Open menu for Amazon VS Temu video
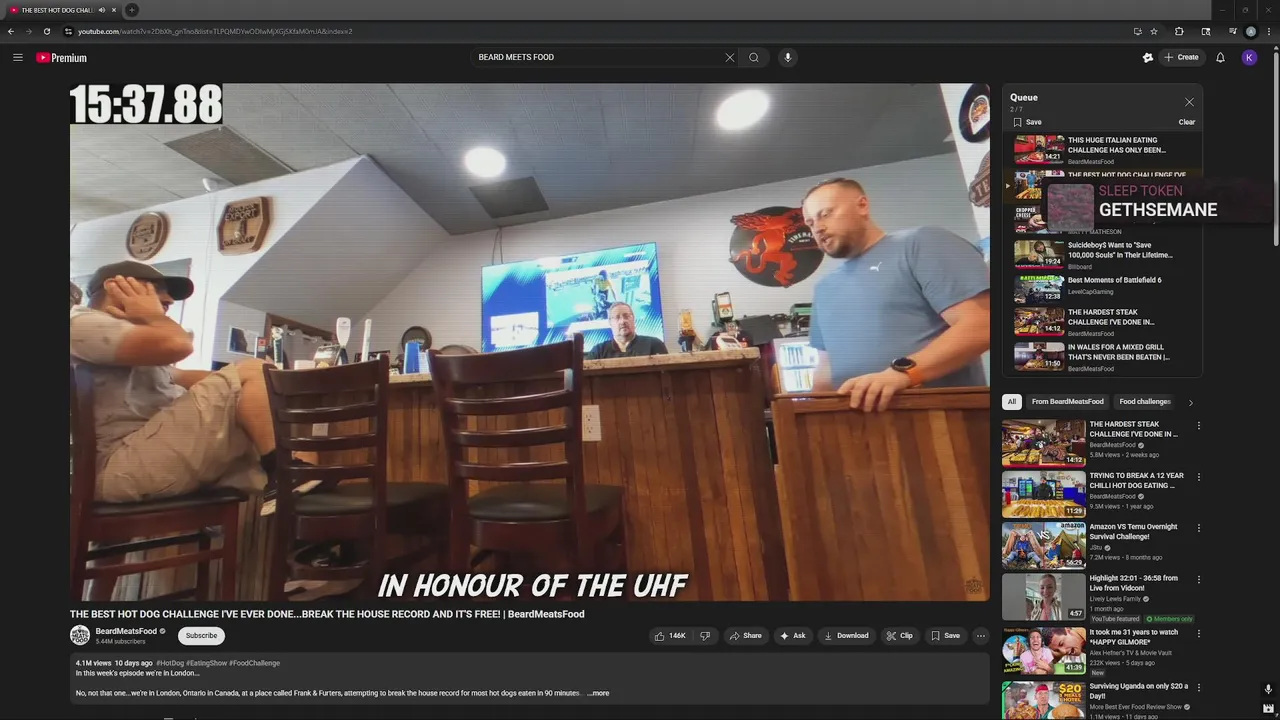The width and height of the screenshot is (1280, 720). coord(1198,528)
